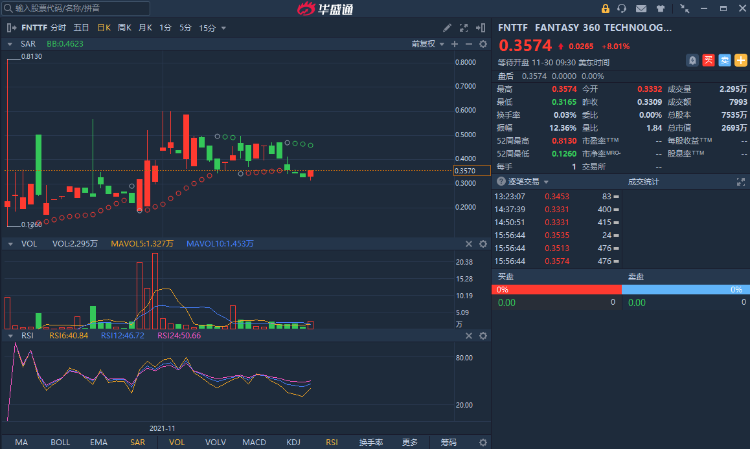Open VOL panel settings gear
Viewport: 750px width, 449px height.
(483, 244)
